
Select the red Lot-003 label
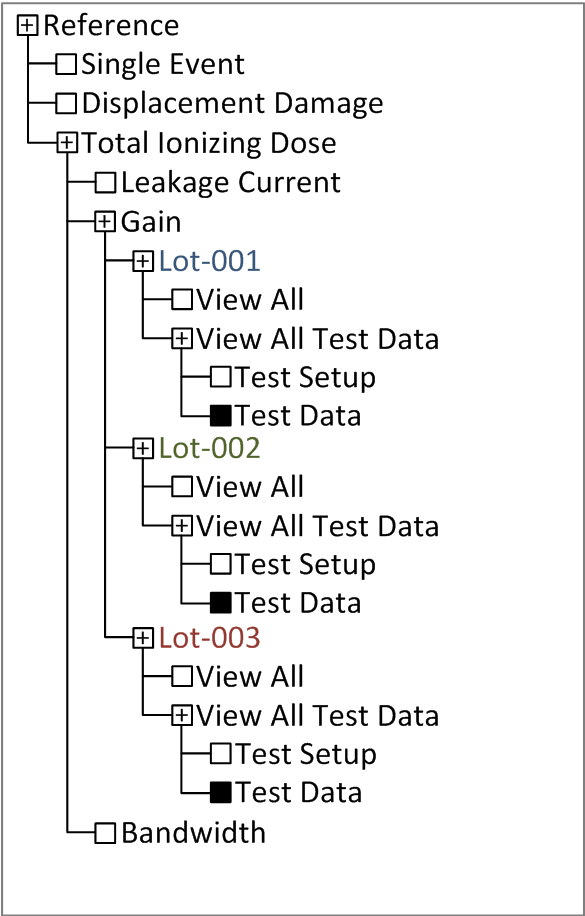[209, 638]
